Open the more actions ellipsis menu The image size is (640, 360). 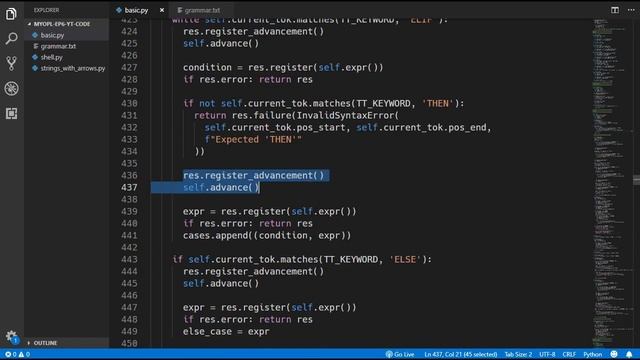tap(631, 10)
